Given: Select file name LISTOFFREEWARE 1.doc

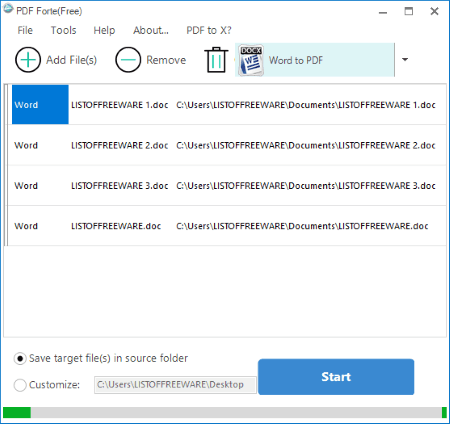Looking at the screenshot, I should (x=119, y=105).
